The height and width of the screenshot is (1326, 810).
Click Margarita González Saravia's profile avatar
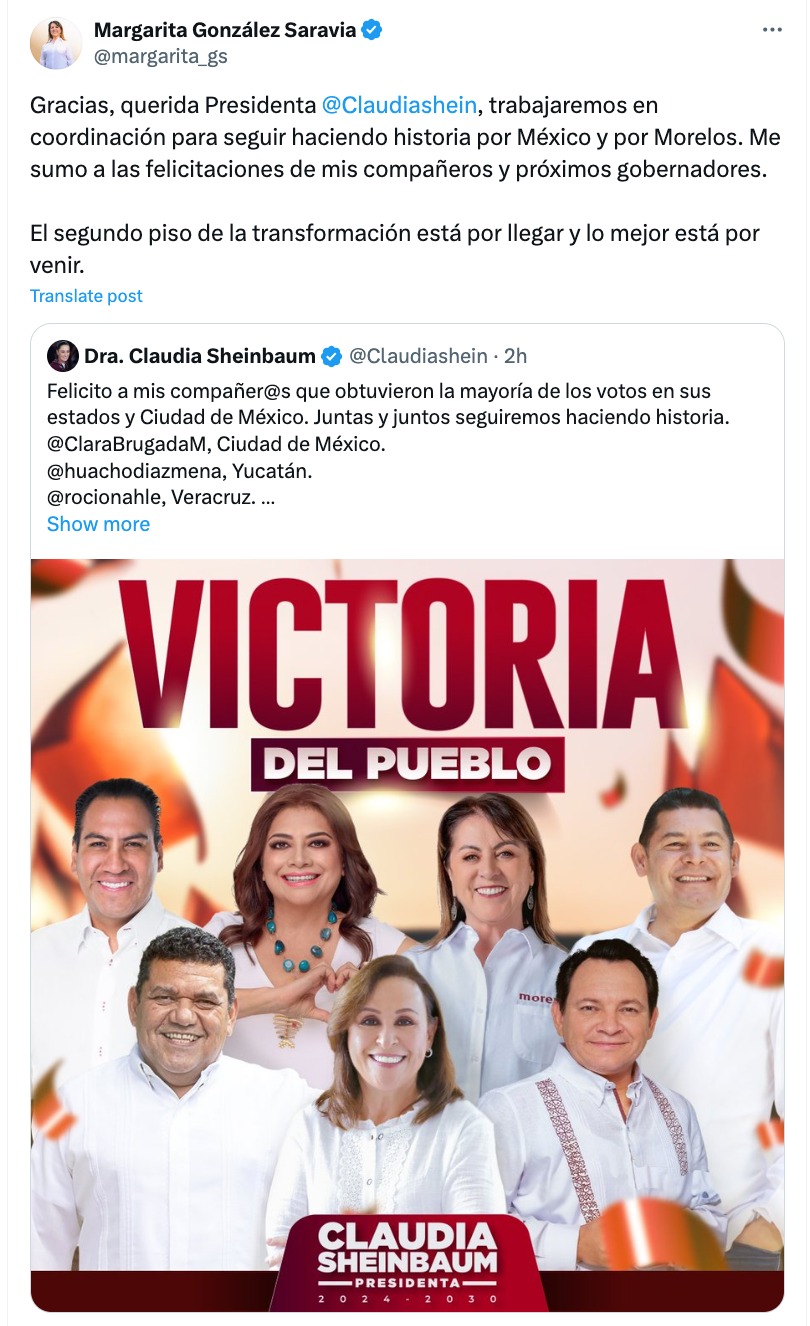(x=55, y=43)
